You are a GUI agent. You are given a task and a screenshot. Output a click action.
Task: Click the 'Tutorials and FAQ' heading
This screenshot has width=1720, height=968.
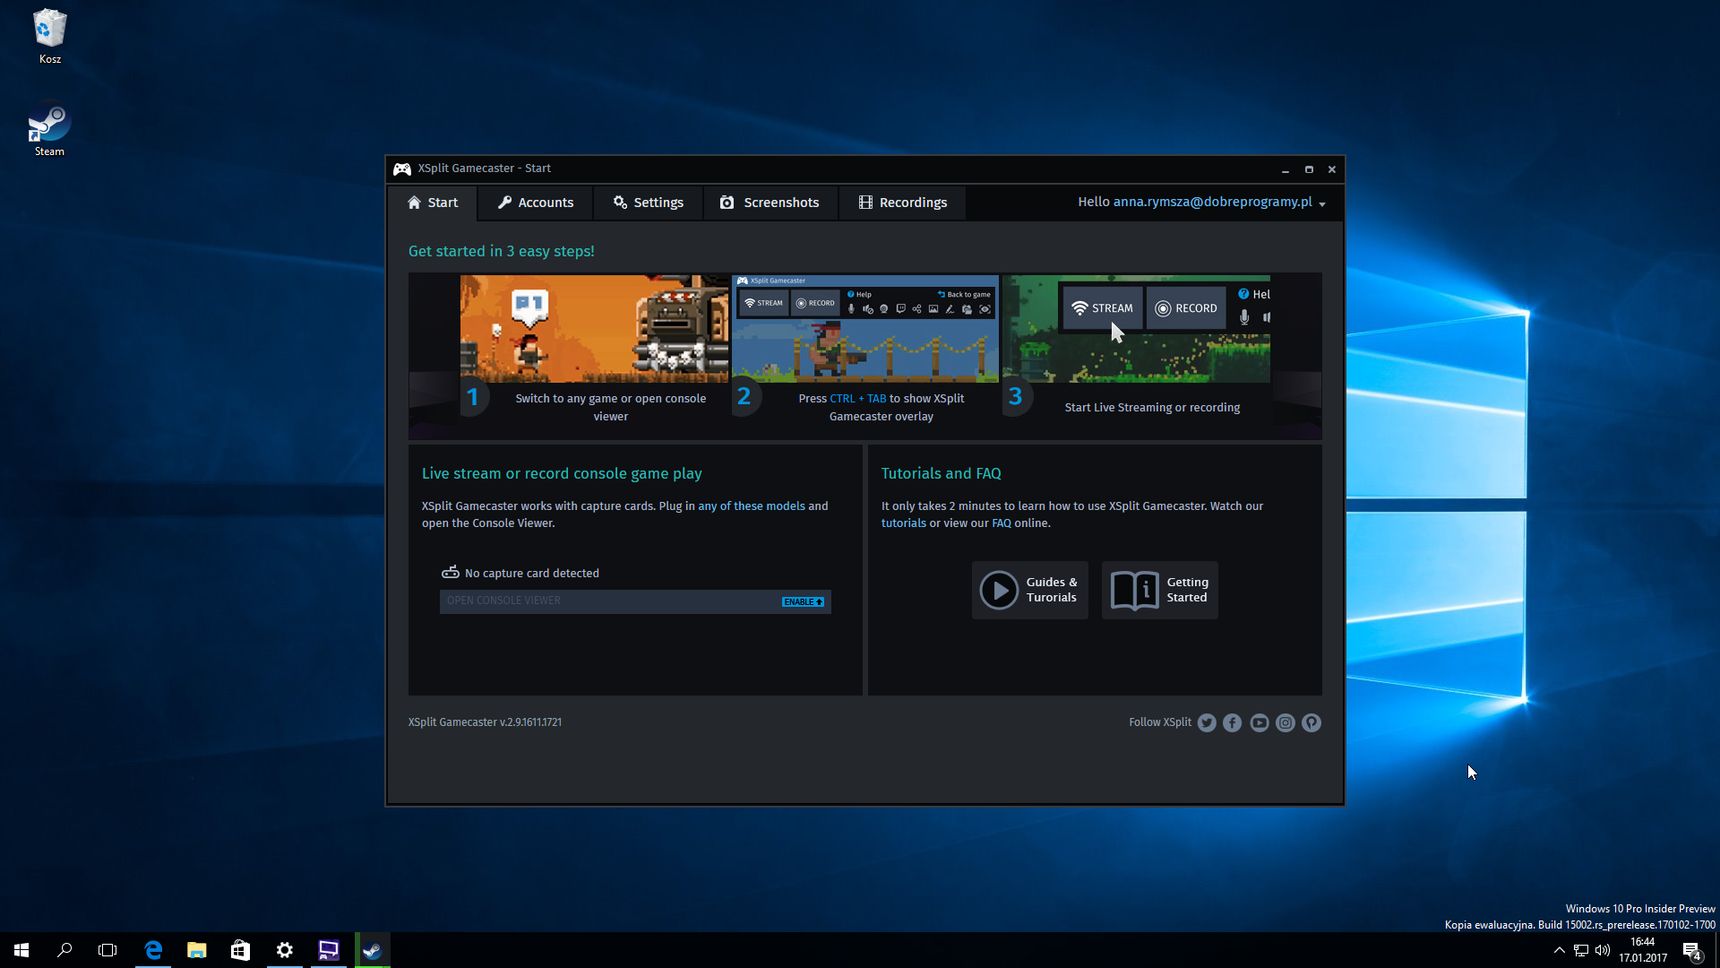tap(941, 473)
